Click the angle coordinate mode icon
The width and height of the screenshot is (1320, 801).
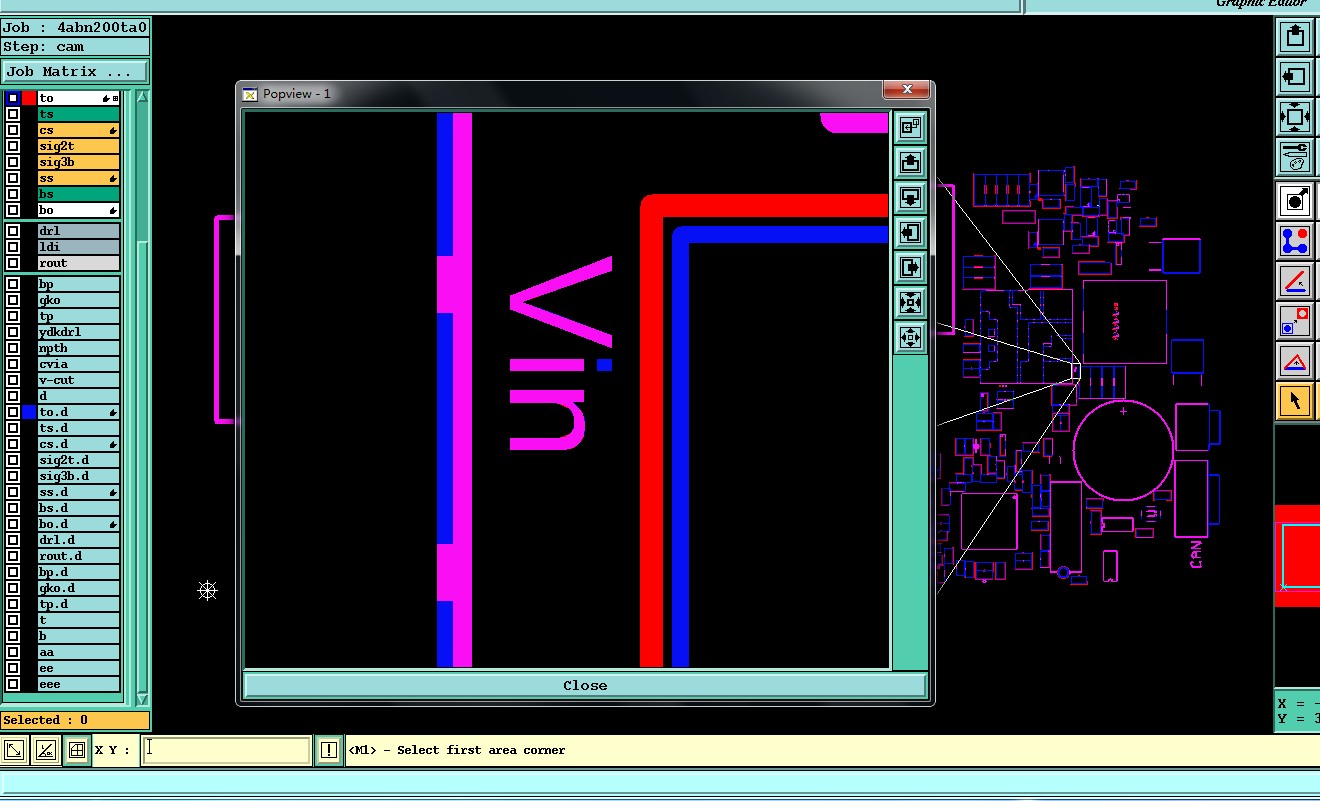pos(45,750)
